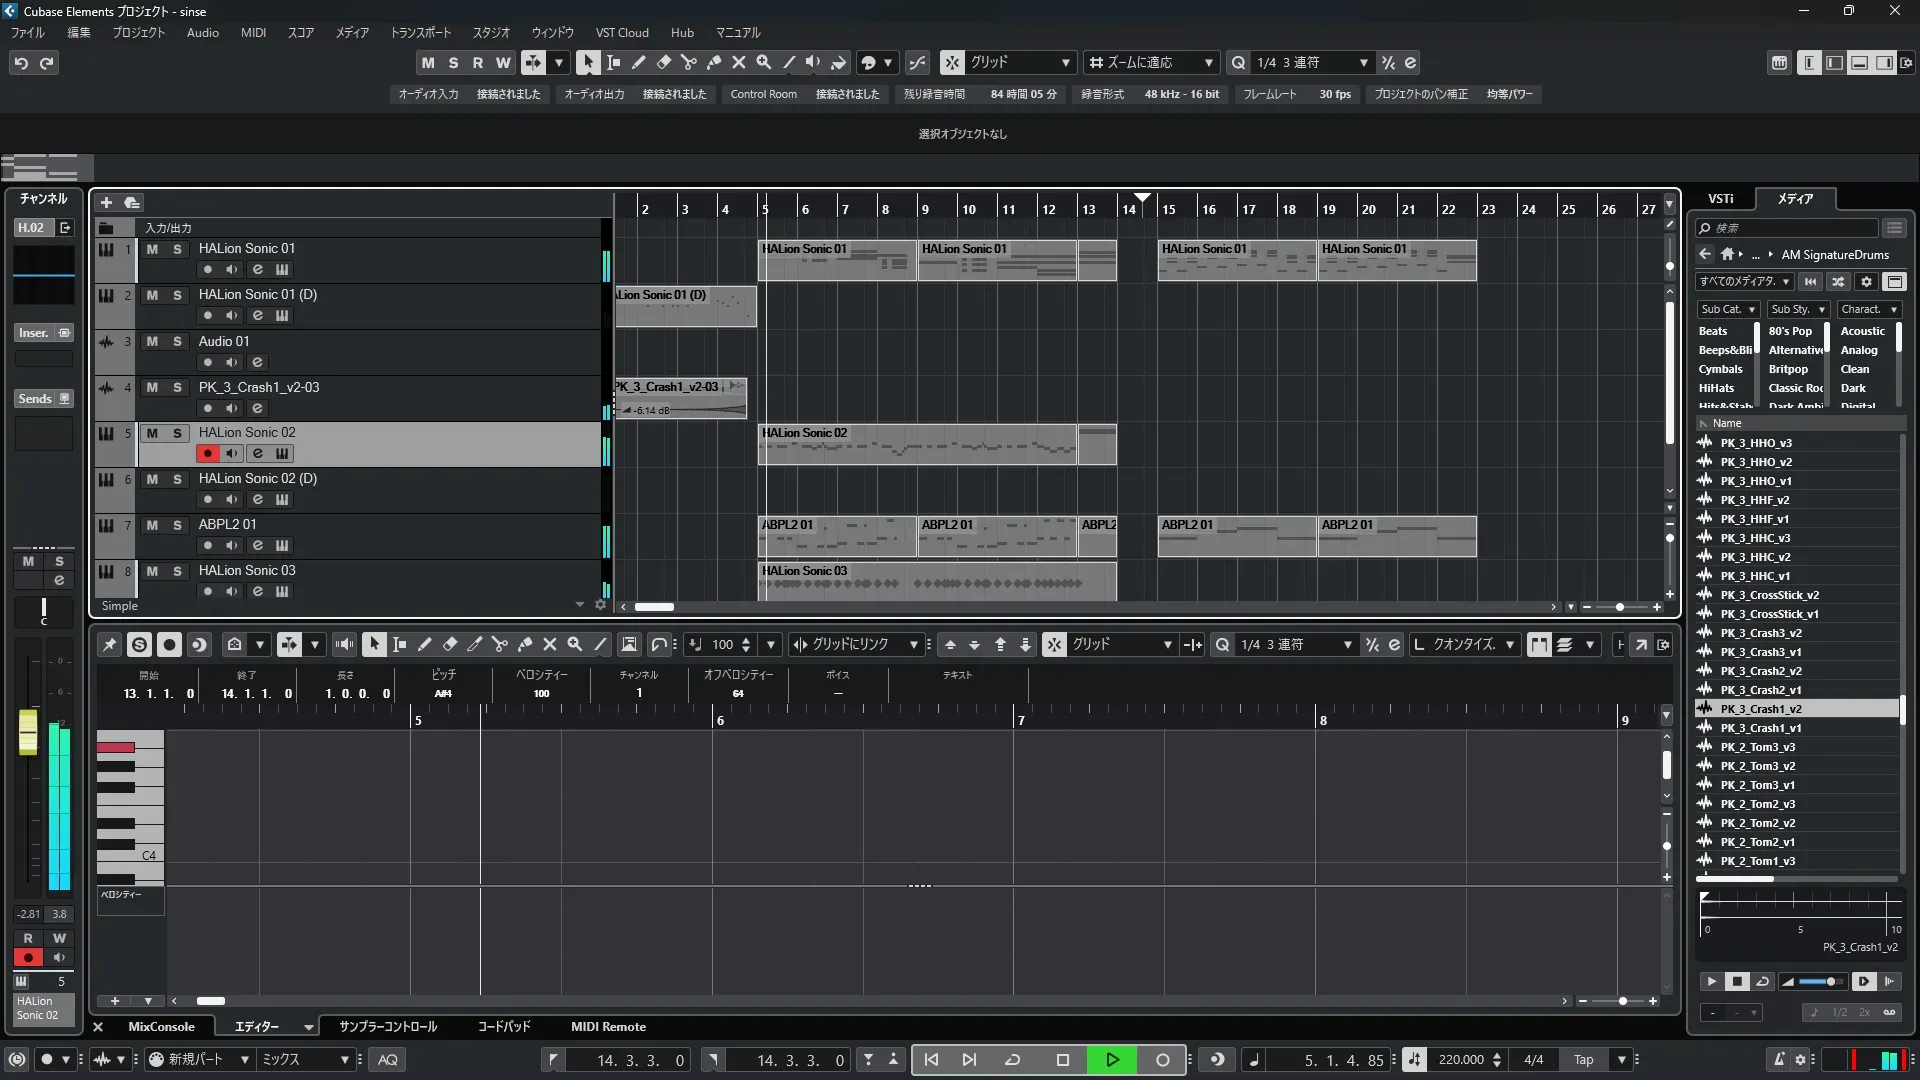Switch to the MixConsole tab

point(161,1027)
